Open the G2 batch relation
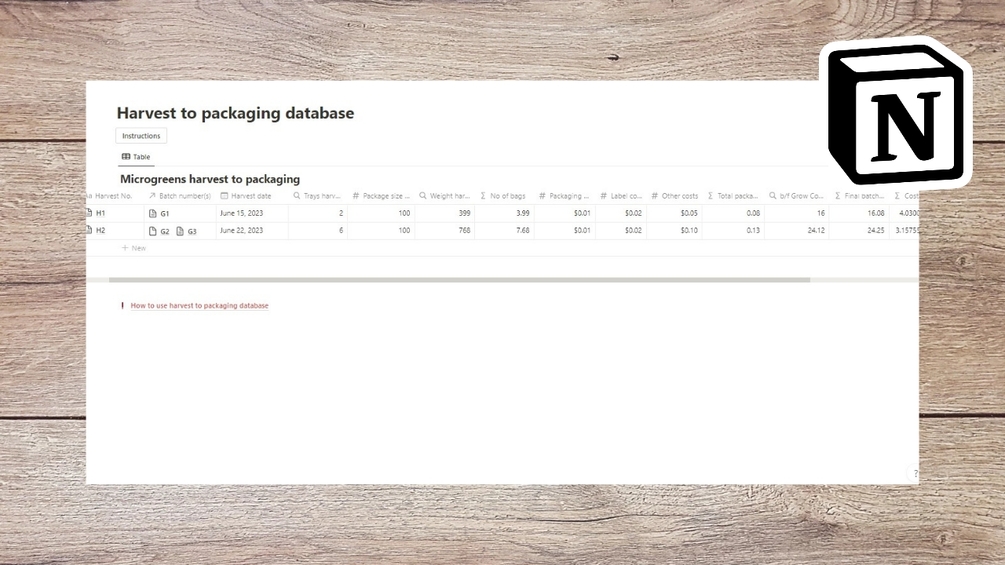This screenshot has width=1005, height=565. point(160,231)
